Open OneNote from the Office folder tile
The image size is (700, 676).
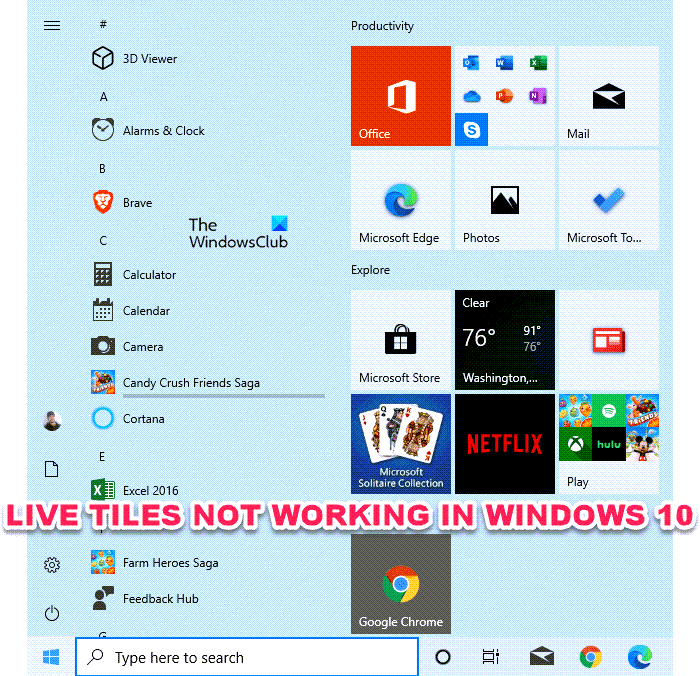(538, 96)
